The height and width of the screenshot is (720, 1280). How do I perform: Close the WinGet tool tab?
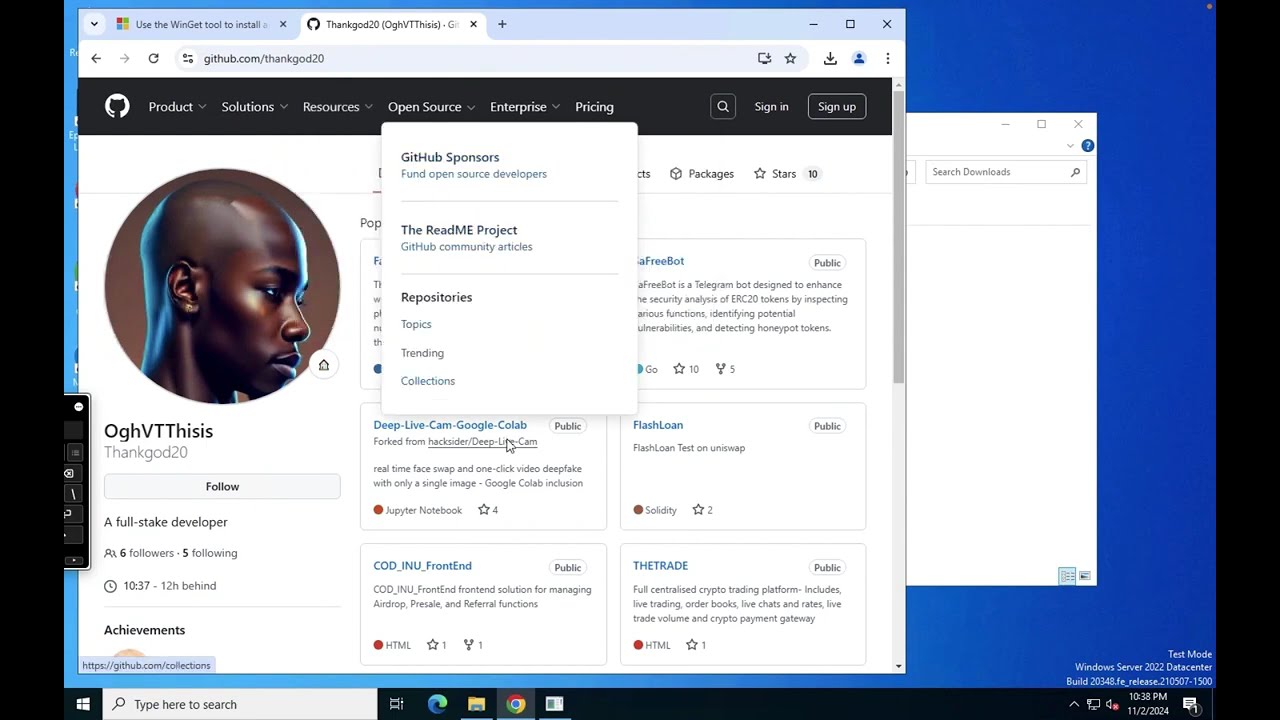(x=283, y=24)
